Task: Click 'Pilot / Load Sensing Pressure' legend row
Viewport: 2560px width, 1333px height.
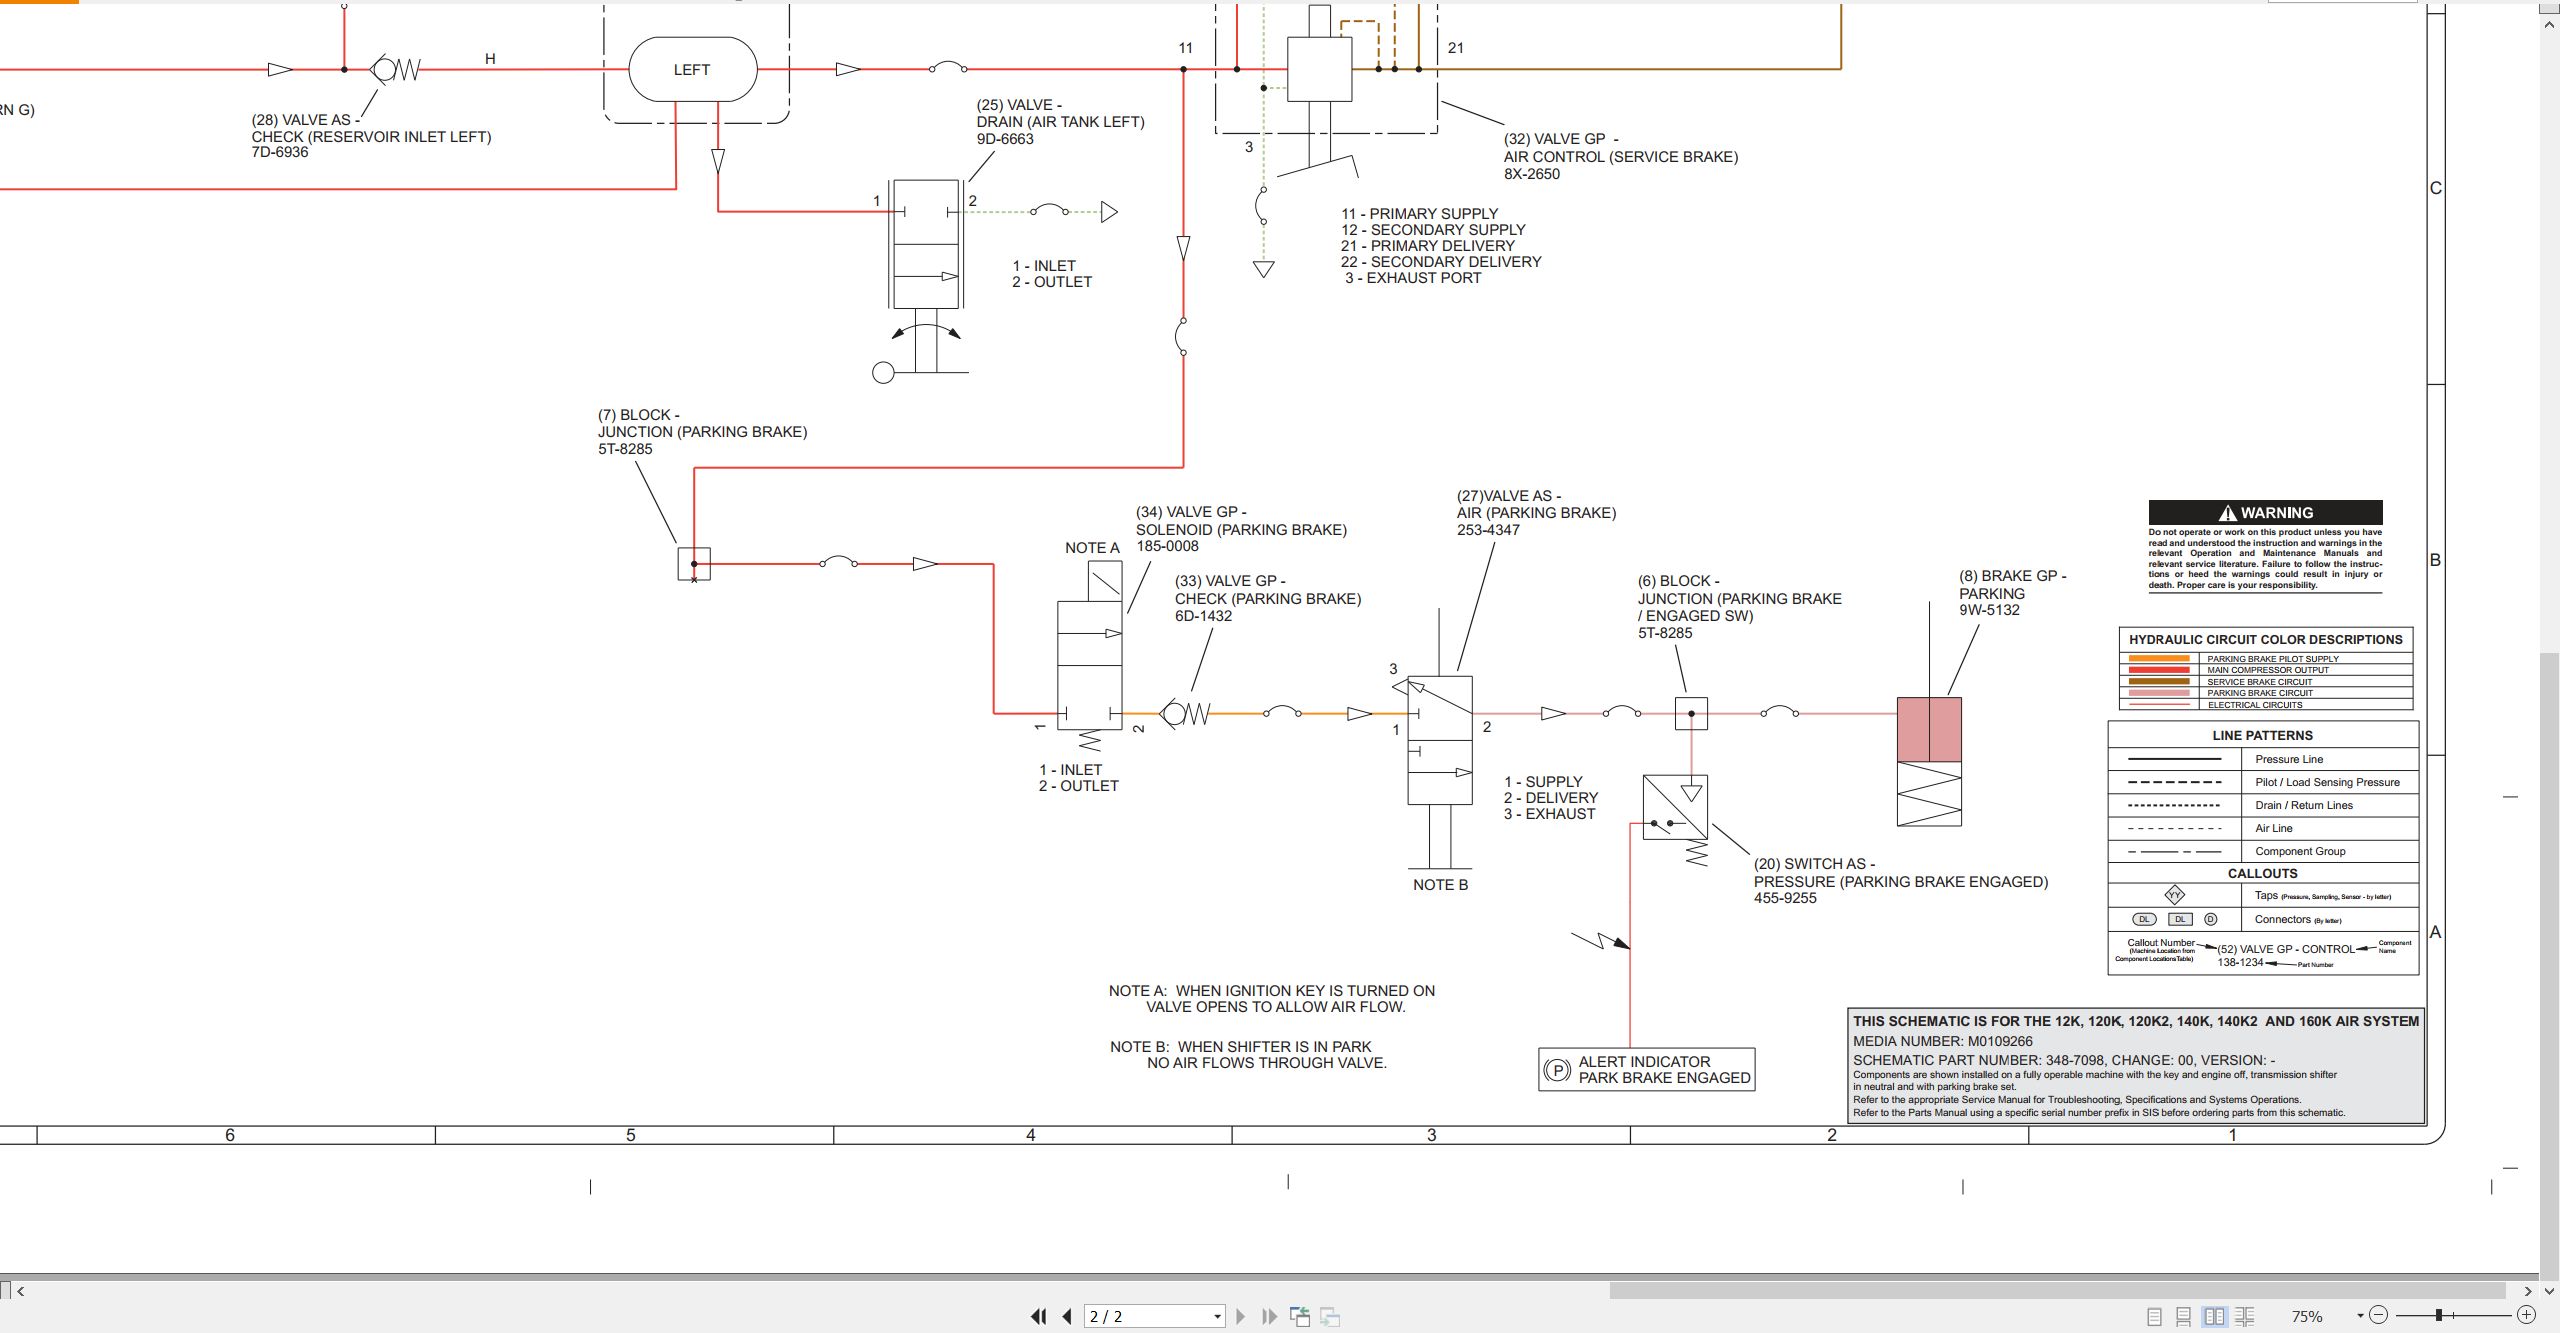Action: tap(2262, 782)
